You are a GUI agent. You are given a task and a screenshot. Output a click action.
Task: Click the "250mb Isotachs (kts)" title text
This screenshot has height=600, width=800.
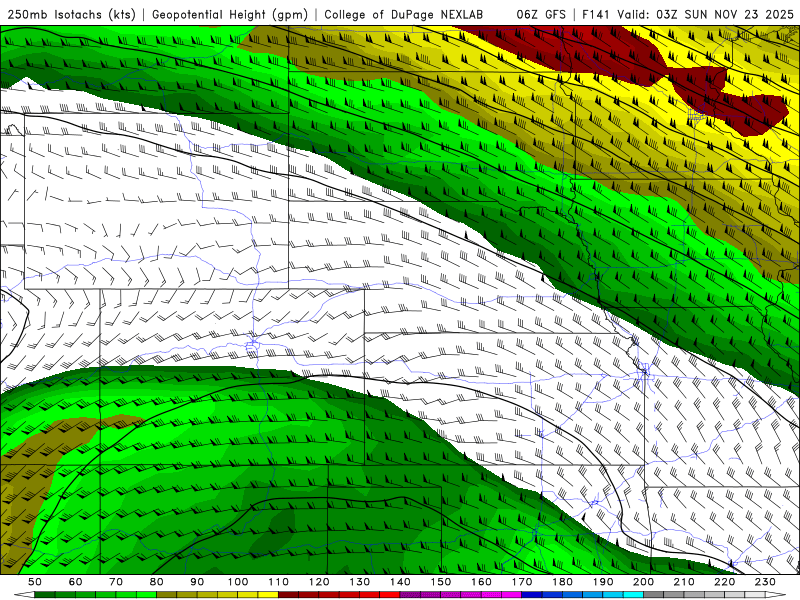pos(71,14)
